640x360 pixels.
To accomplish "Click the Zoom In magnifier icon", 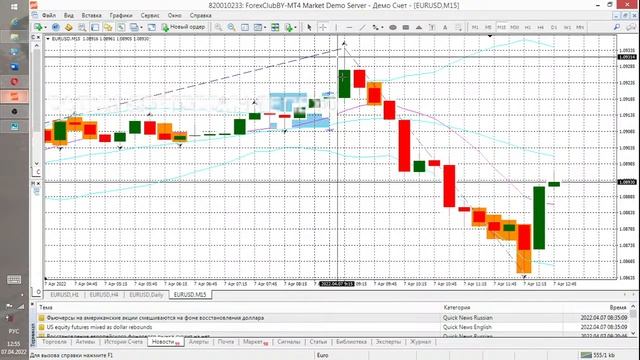I will [218, 27].
